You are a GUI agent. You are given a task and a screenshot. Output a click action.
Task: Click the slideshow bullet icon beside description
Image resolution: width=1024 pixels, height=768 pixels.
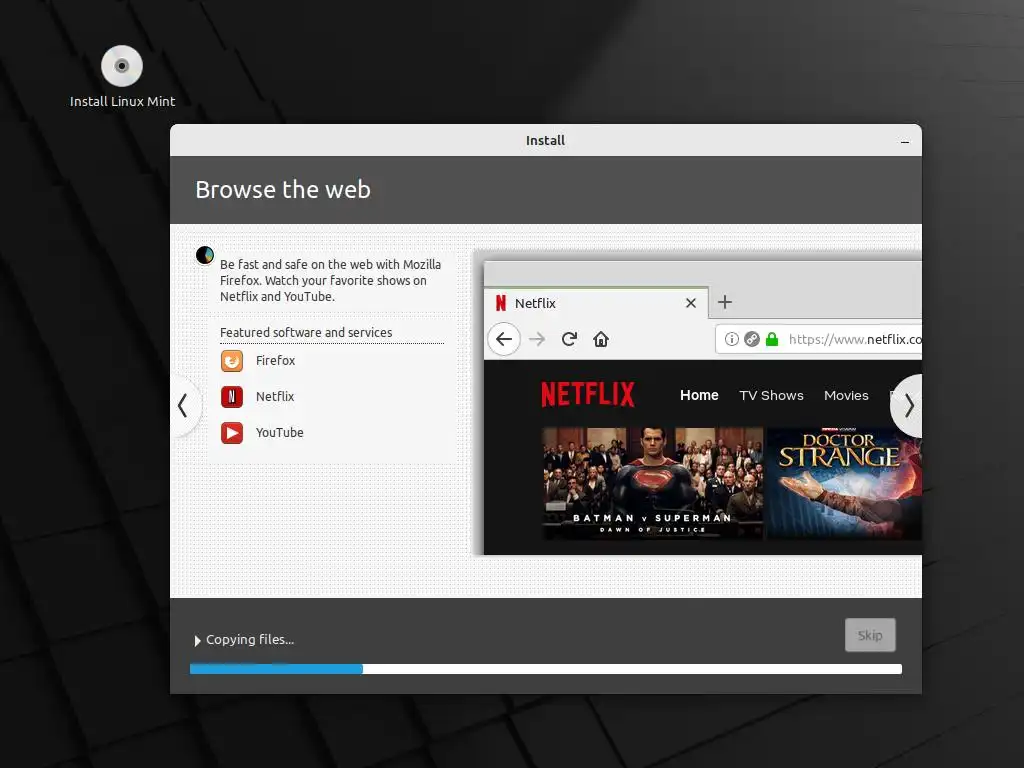(204, 255)
